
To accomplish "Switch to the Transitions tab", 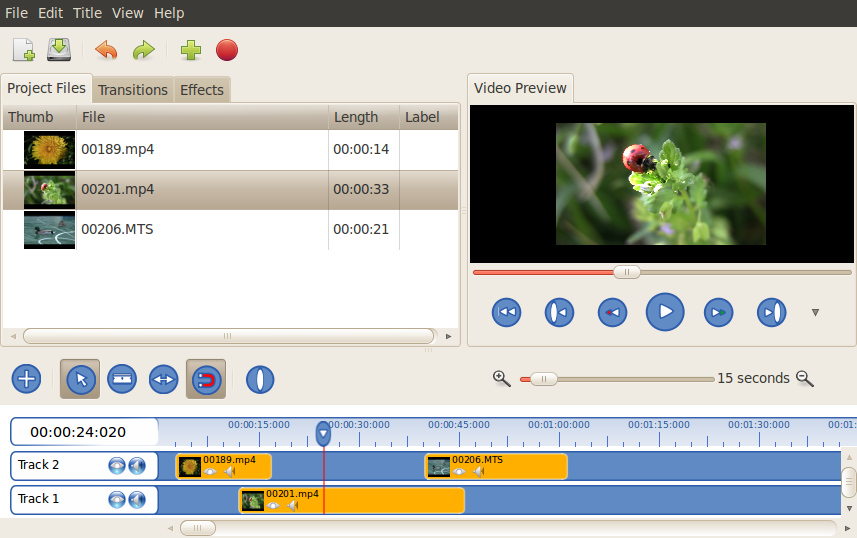I will (x=133, y=90).
